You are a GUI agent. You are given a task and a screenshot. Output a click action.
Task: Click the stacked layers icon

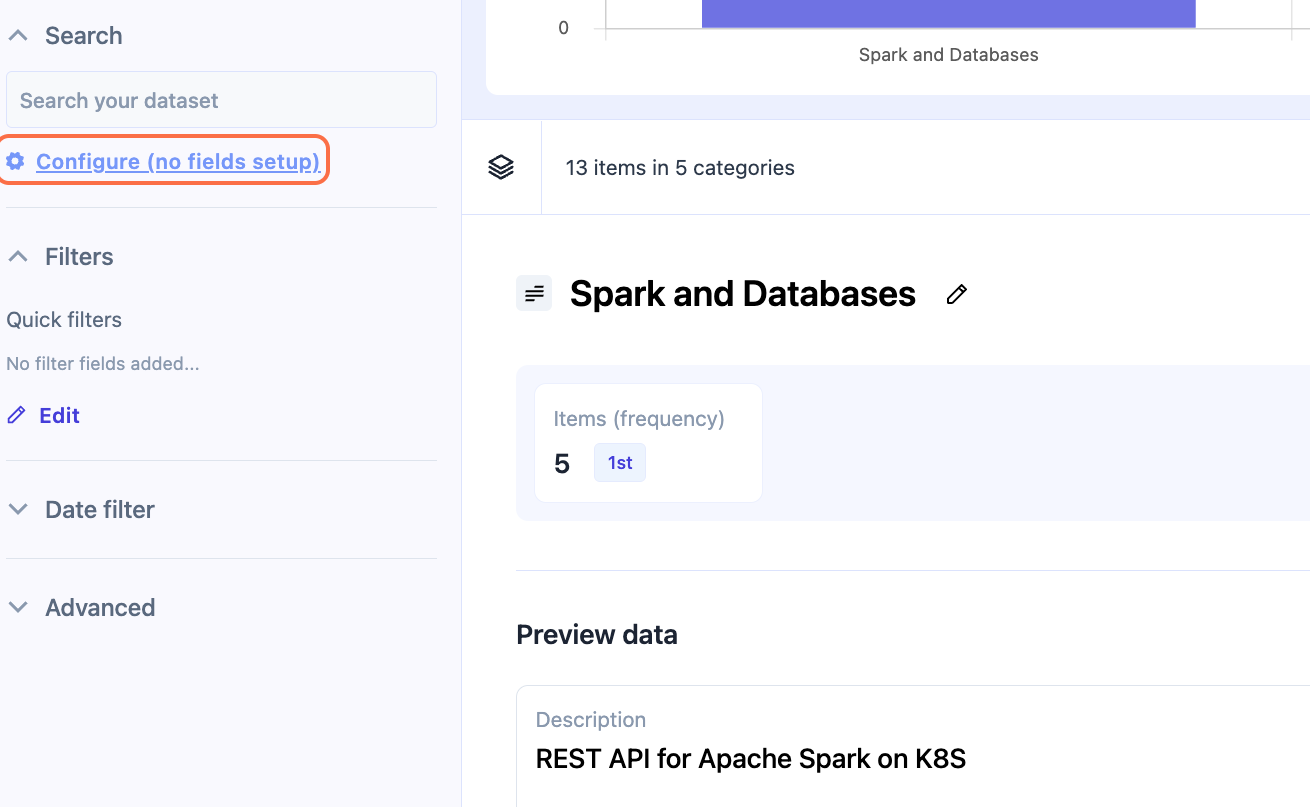click(x=501, y=167)
